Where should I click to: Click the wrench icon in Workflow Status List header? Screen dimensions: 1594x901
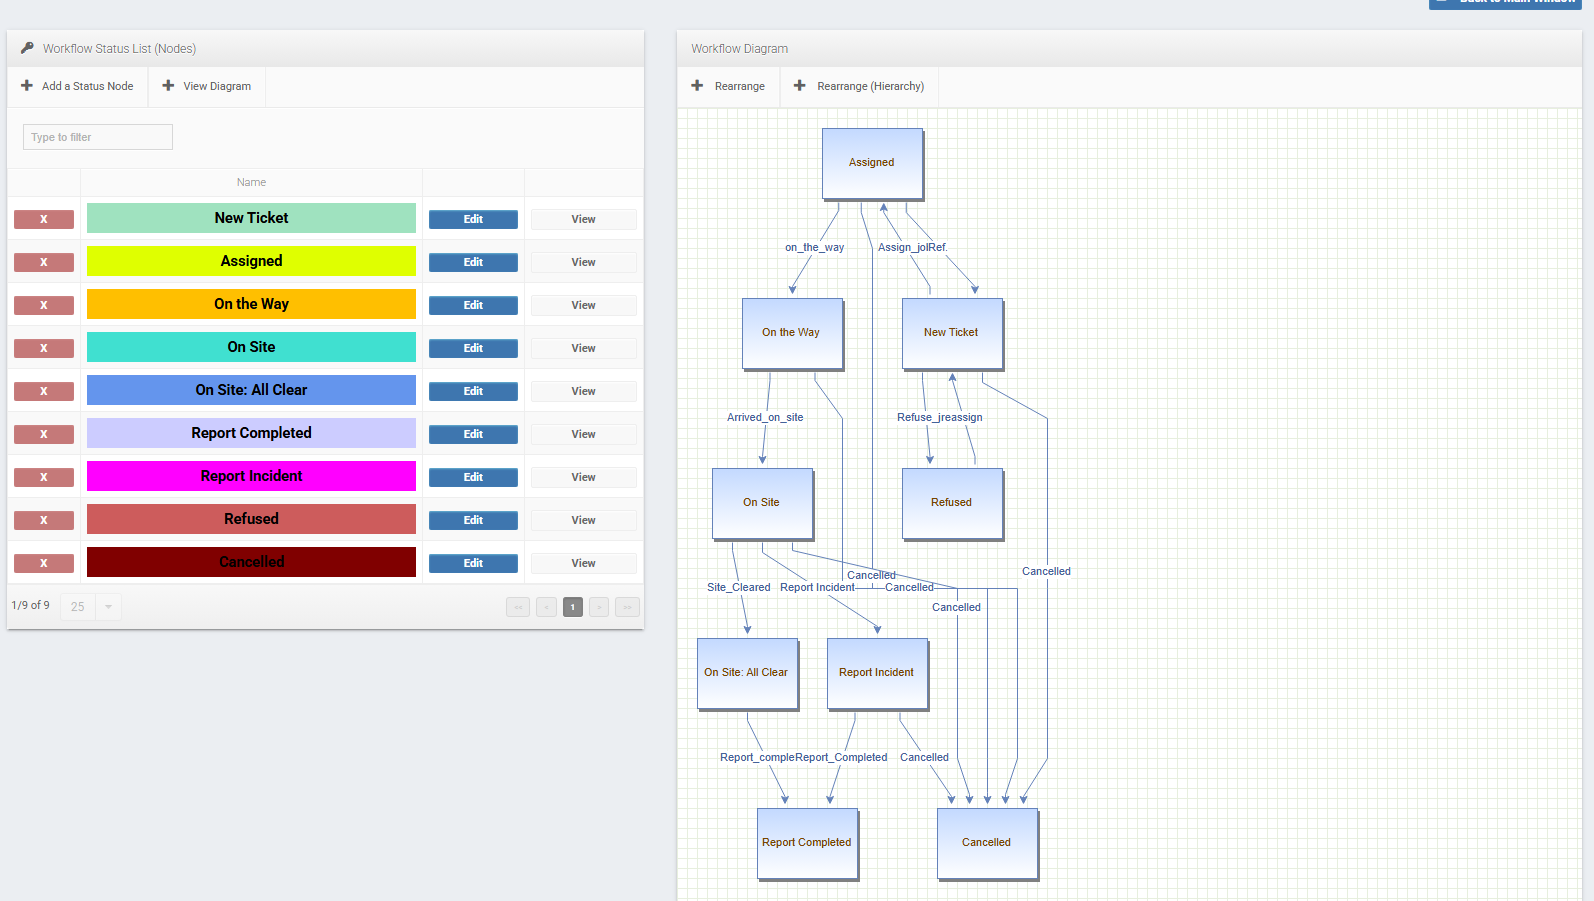click(27, 48)
